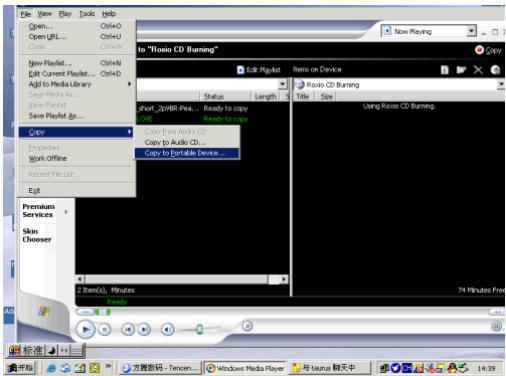Expand Add to Media Library submenu arrow
The image size is (506, 376).
click(x=129, y=84)
